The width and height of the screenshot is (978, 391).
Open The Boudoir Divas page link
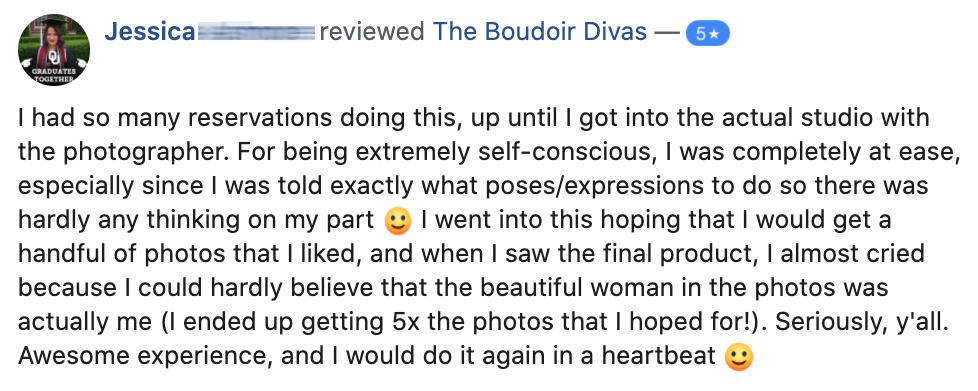click(540, 31)
